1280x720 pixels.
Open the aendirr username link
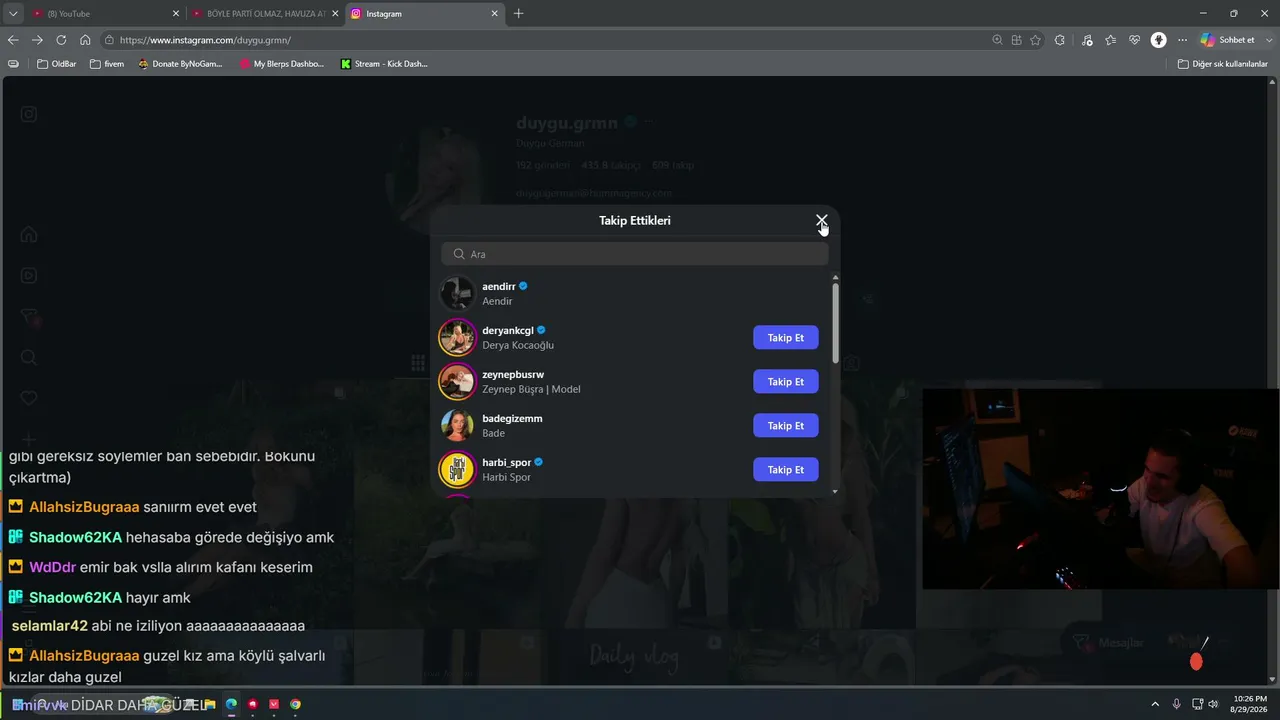499,286
